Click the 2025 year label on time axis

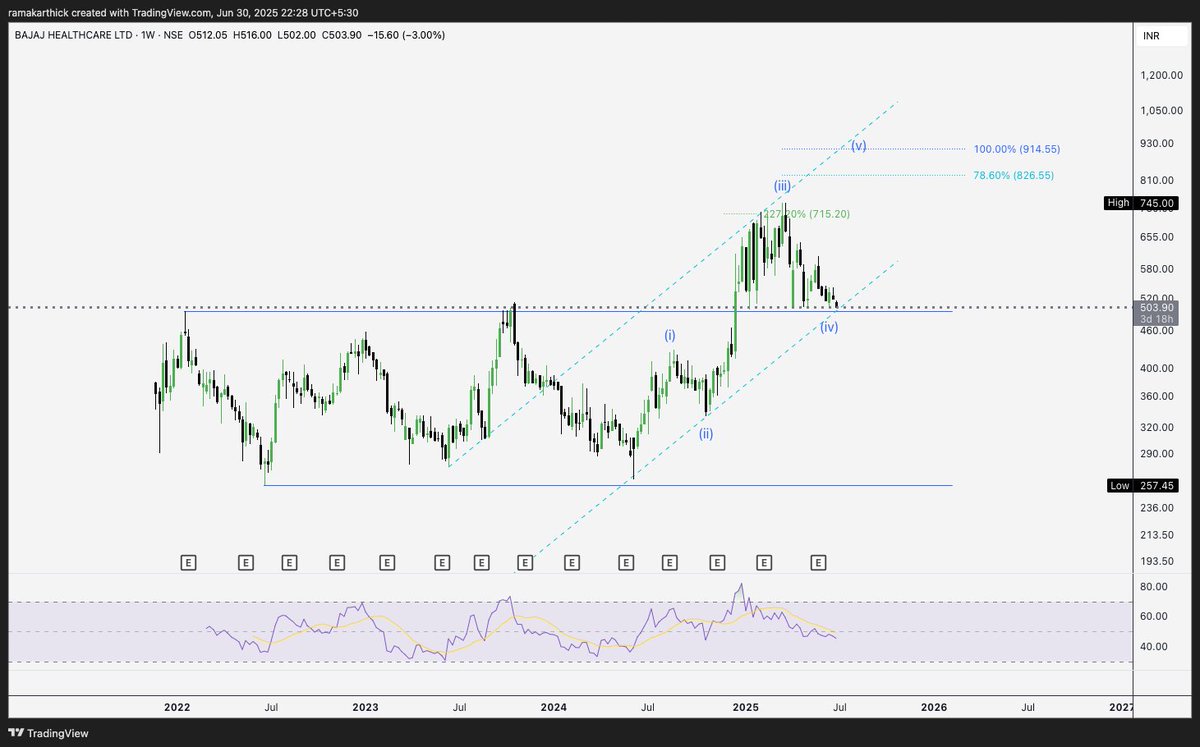(745, 707)
